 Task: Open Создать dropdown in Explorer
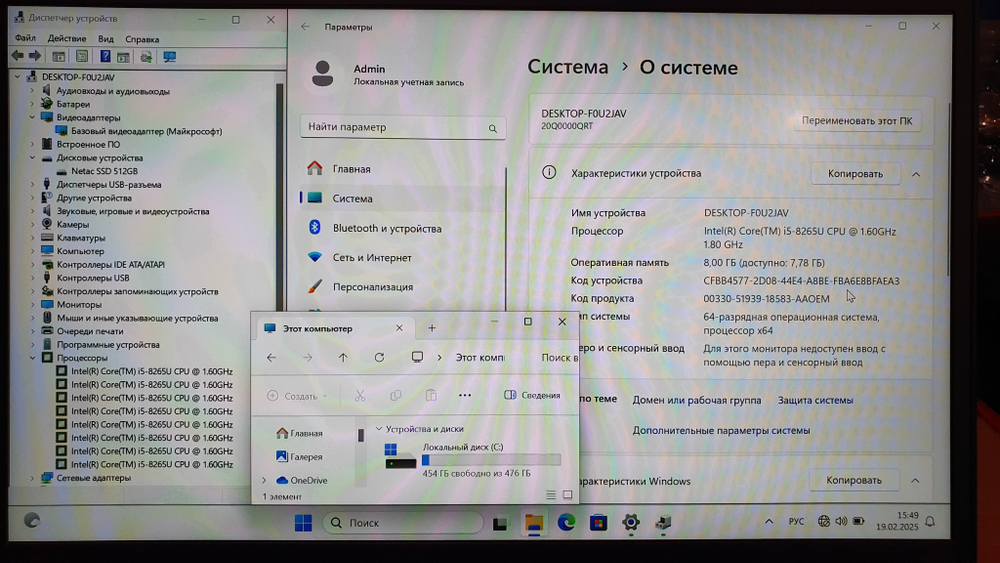[297, 396]
